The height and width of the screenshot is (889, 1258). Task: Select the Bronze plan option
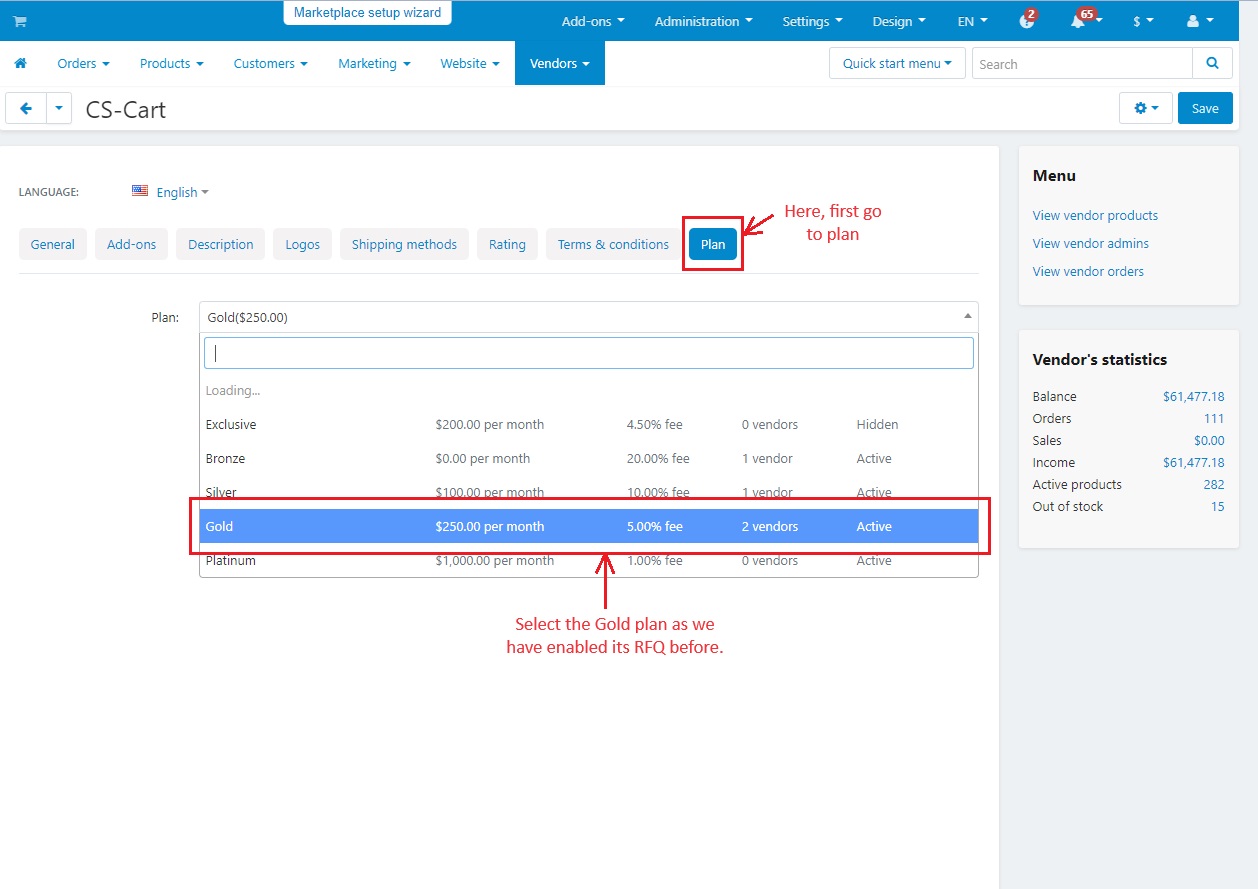pyautogui.click(x=588, y=458)
